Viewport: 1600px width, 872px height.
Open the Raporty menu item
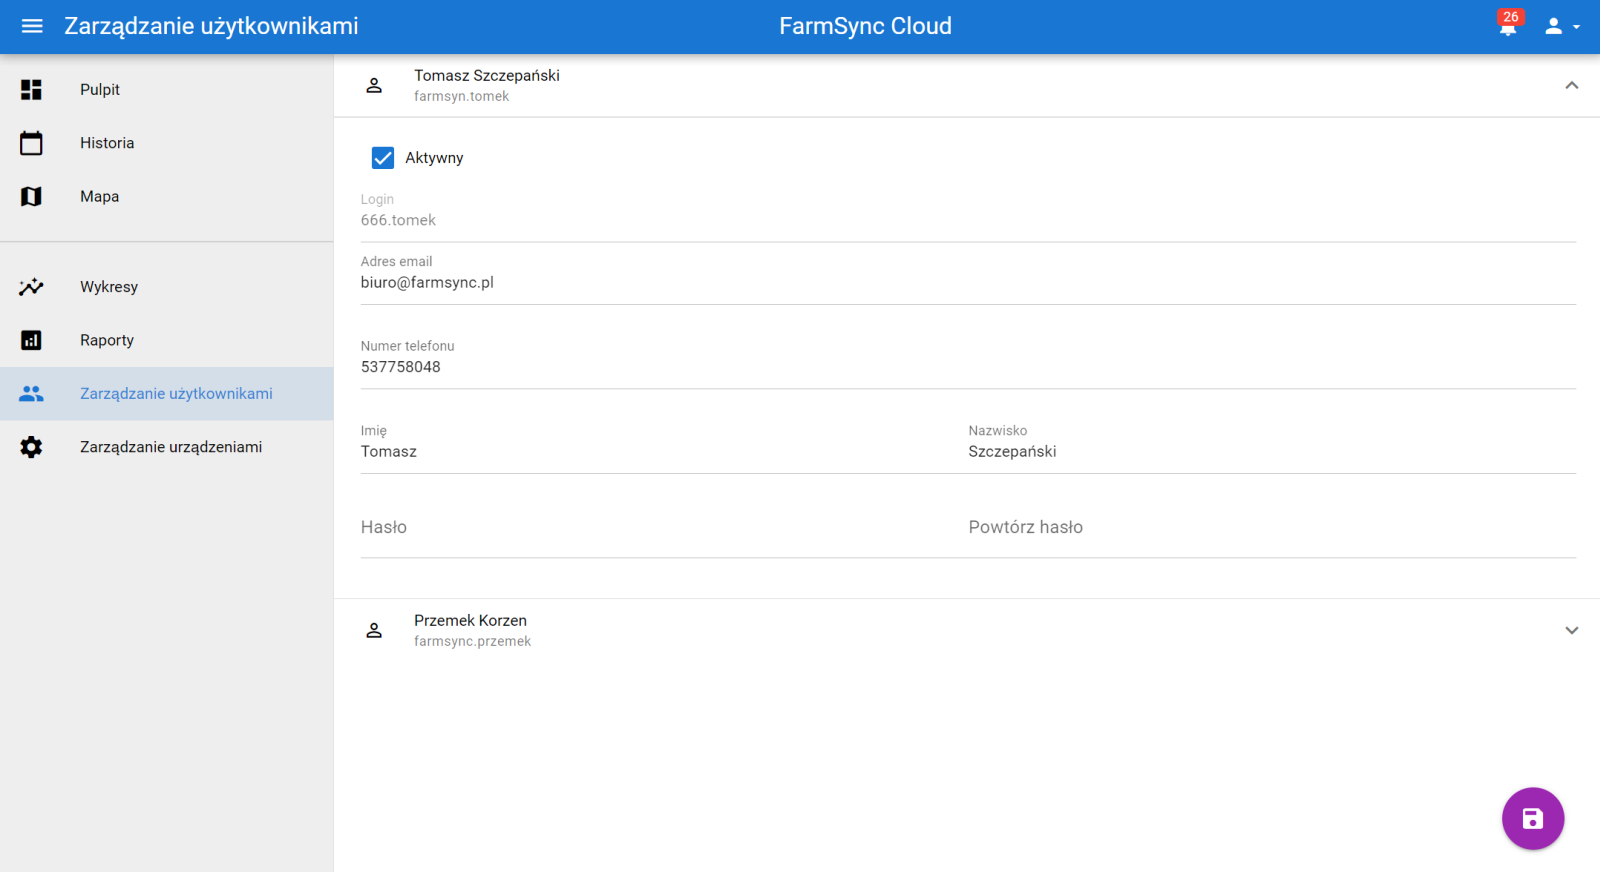pyautogui.click(x=107, y=340)
